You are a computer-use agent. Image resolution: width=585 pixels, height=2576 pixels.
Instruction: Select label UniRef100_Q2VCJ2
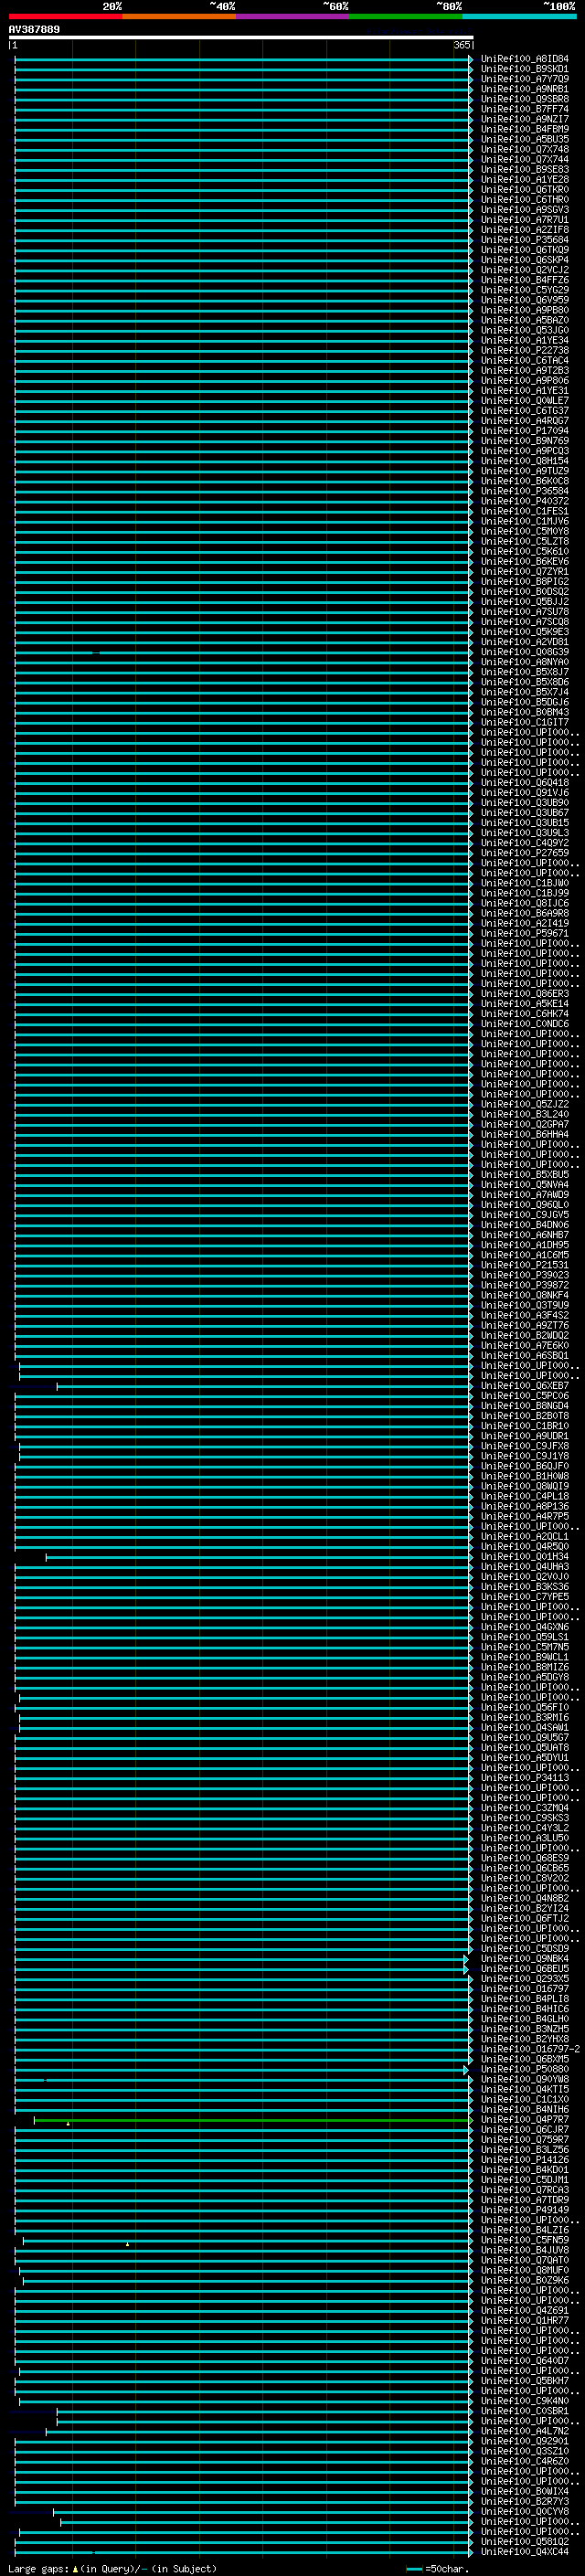(524, 270)
